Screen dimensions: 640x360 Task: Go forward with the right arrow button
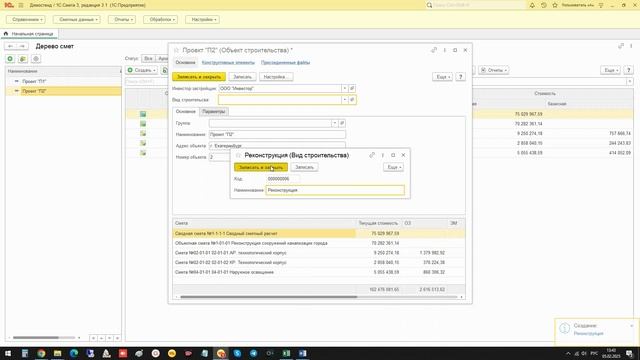(22, 46)
